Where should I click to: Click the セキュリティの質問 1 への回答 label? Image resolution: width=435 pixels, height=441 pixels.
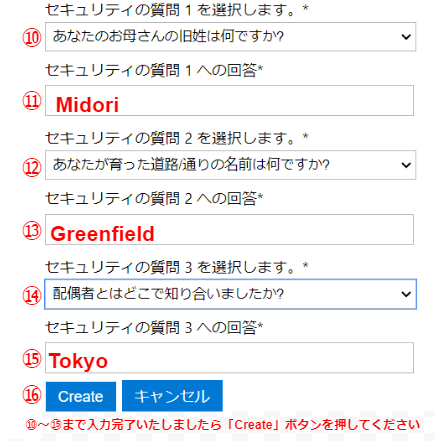[154, 70]
